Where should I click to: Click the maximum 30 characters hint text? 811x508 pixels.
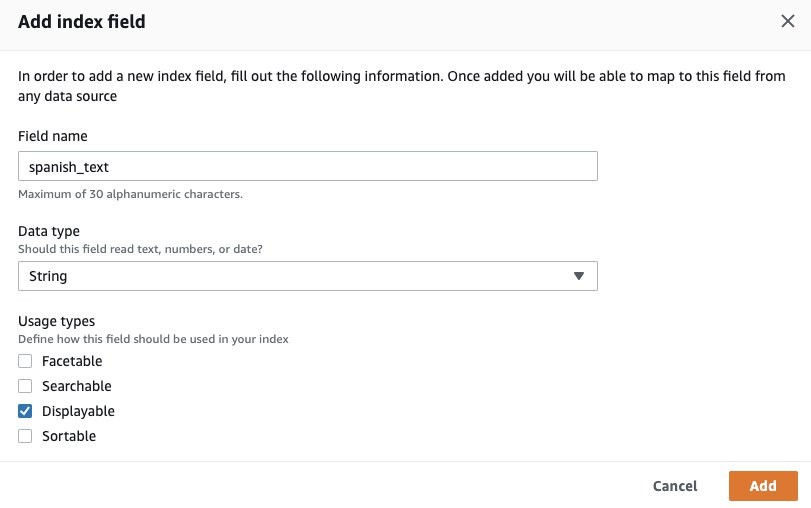pos(130,194)
